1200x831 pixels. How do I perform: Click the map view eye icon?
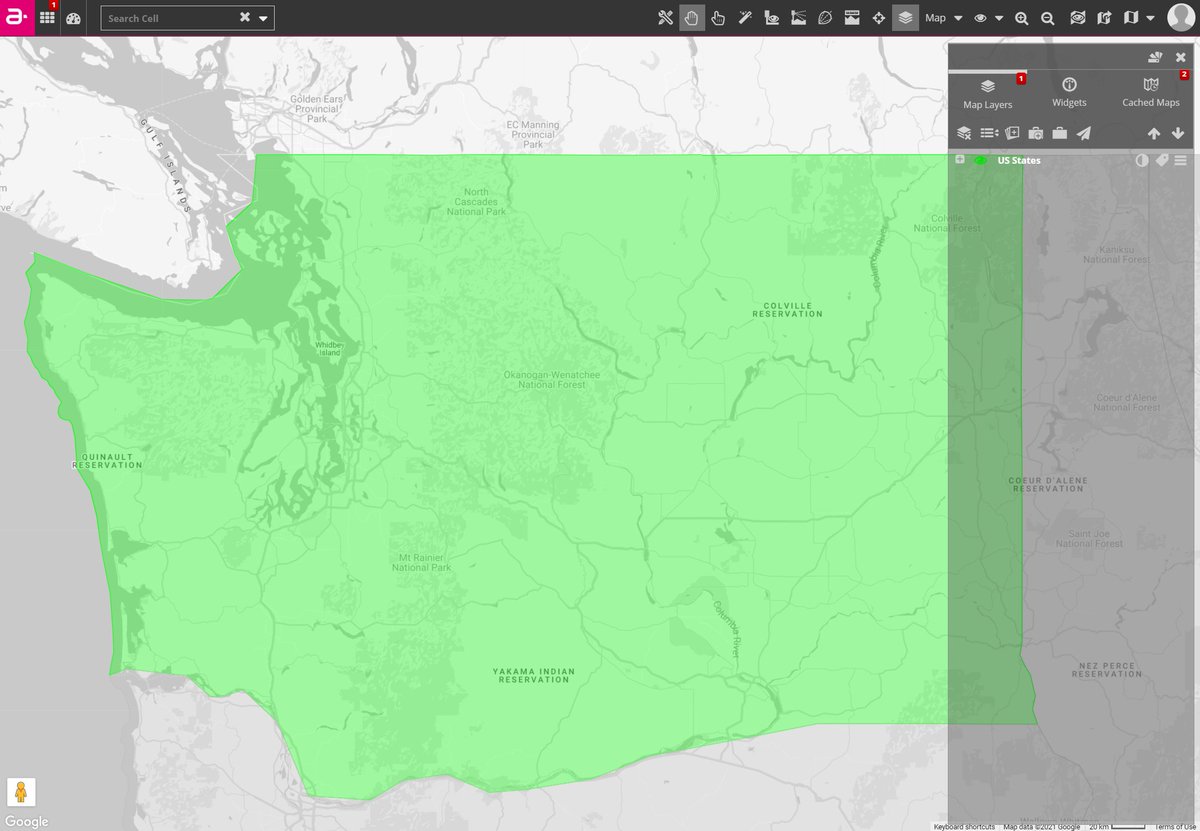pos(1077,18)
